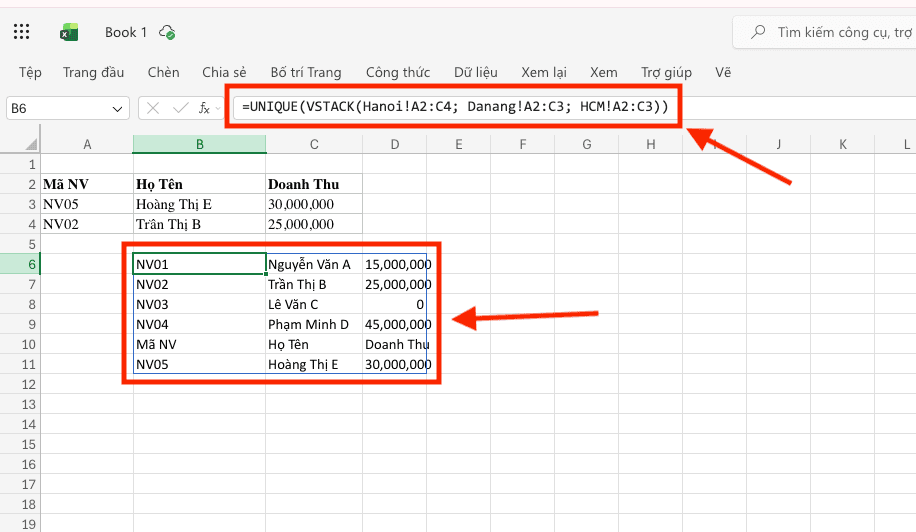Image resolution: width=916 pixels, height=532 pixels.
Task: Click the search magnifier icon
Action: click(758, 32)
